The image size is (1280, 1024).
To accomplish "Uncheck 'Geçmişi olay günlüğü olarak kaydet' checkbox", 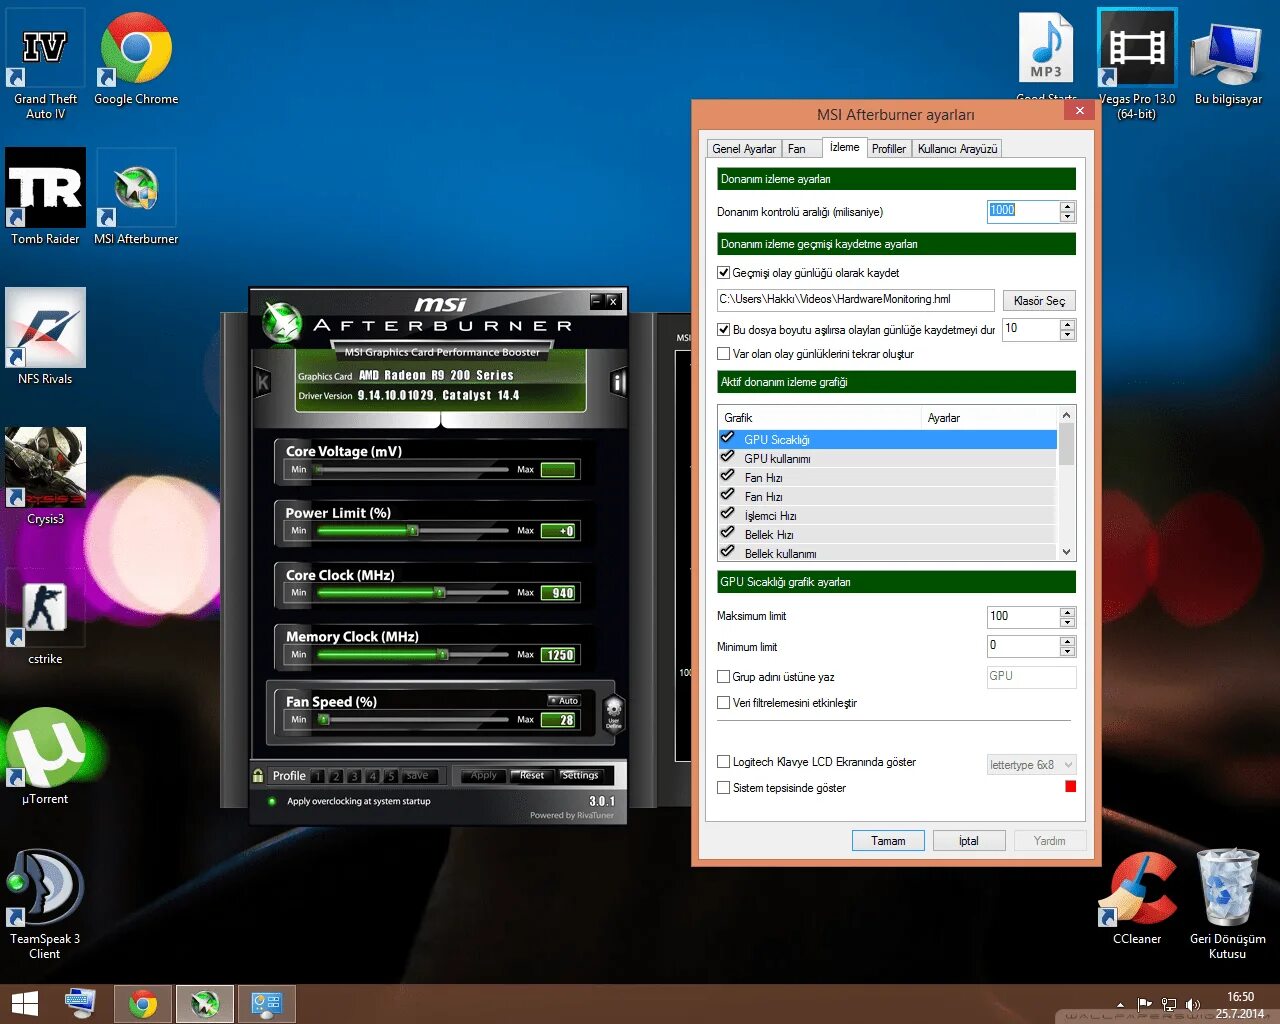I will [x=724, y=273].
